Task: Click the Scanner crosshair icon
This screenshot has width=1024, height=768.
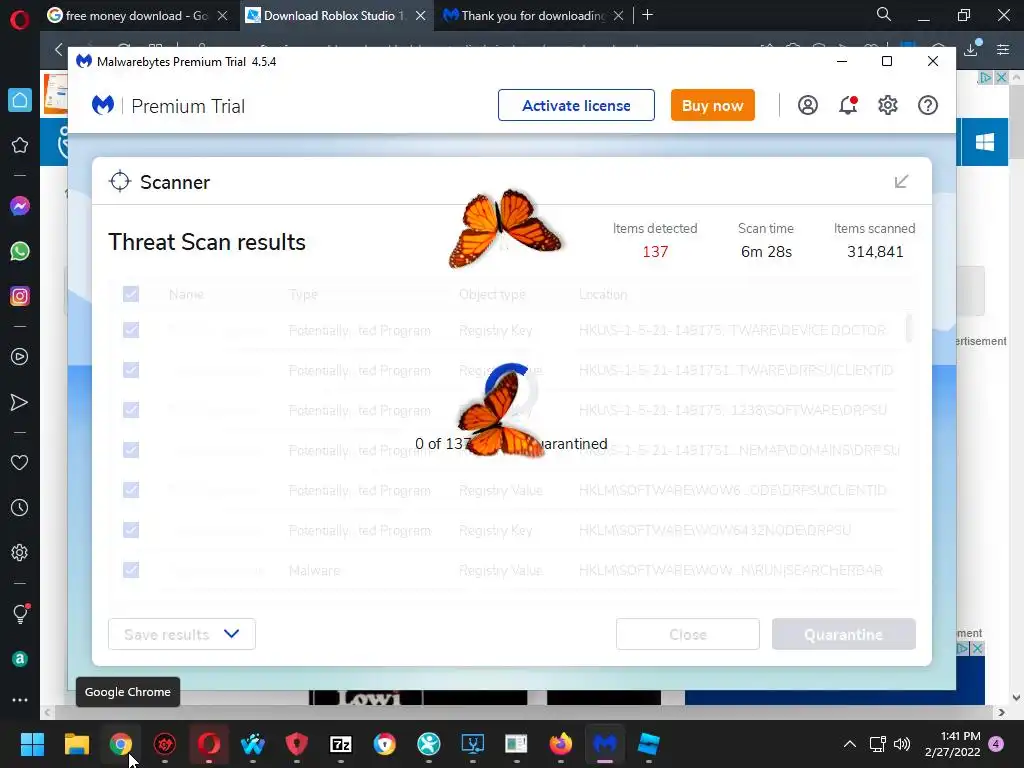Action: coord(120,182)
